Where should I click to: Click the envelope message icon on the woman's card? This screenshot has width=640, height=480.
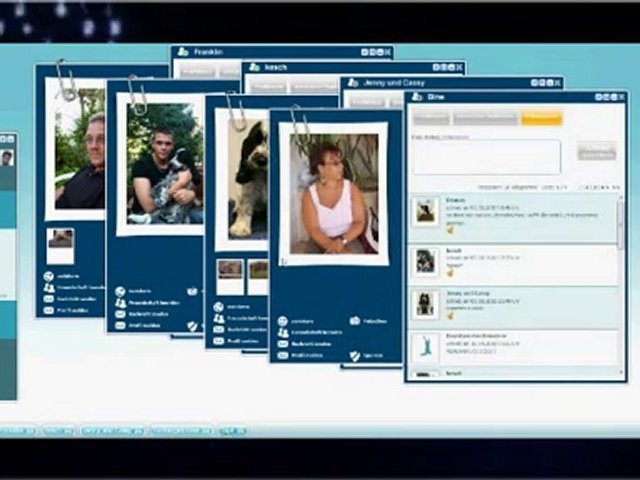tap(283, 344)
